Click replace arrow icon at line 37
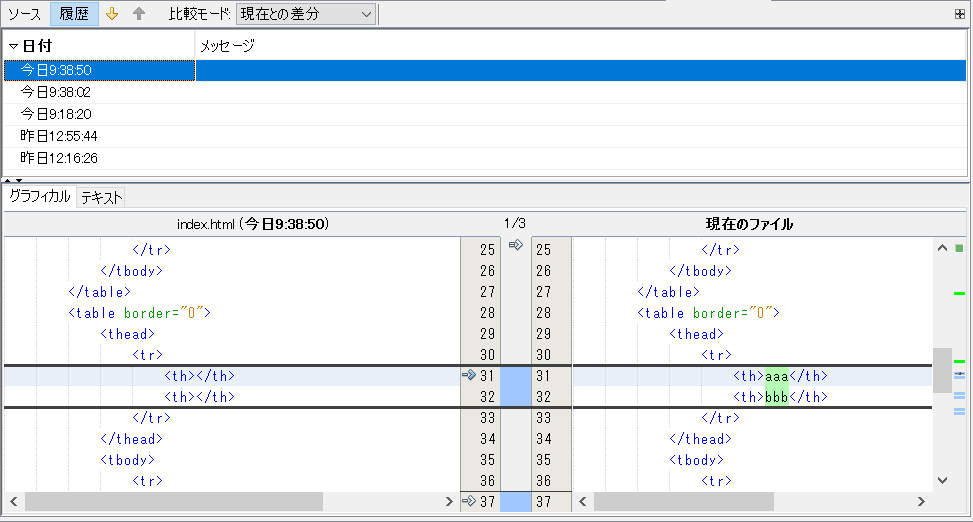Image resolution: width=973 pixels, height=522 pixels. click(x=469, y=501)
